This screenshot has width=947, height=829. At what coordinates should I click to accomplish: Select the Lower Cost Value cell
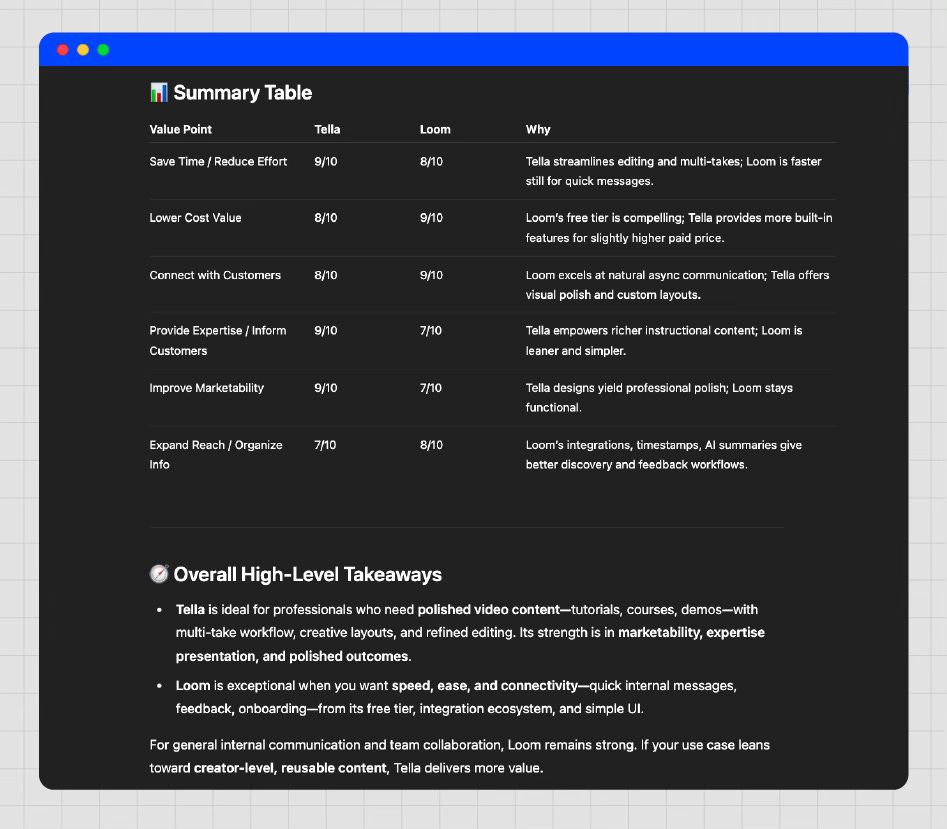point(195,217)
